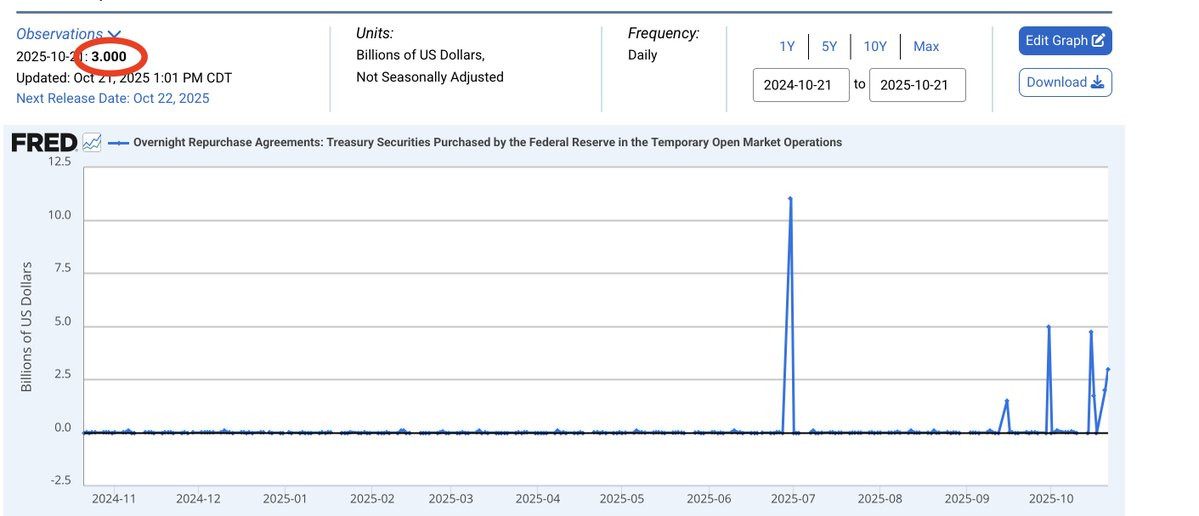
Task: Select the Max date range
Action: click(x=926, y=47)
